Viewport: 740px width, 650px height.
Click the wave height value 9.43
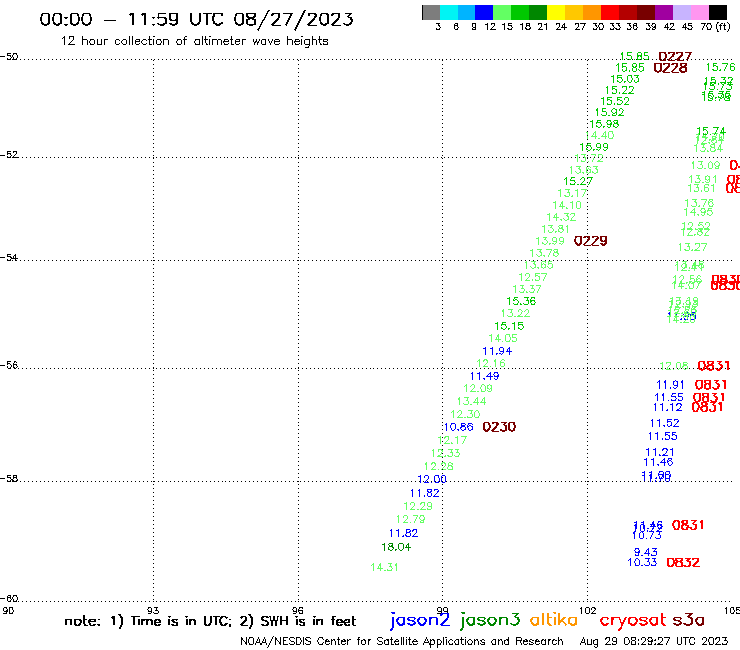tap(646, 552)
